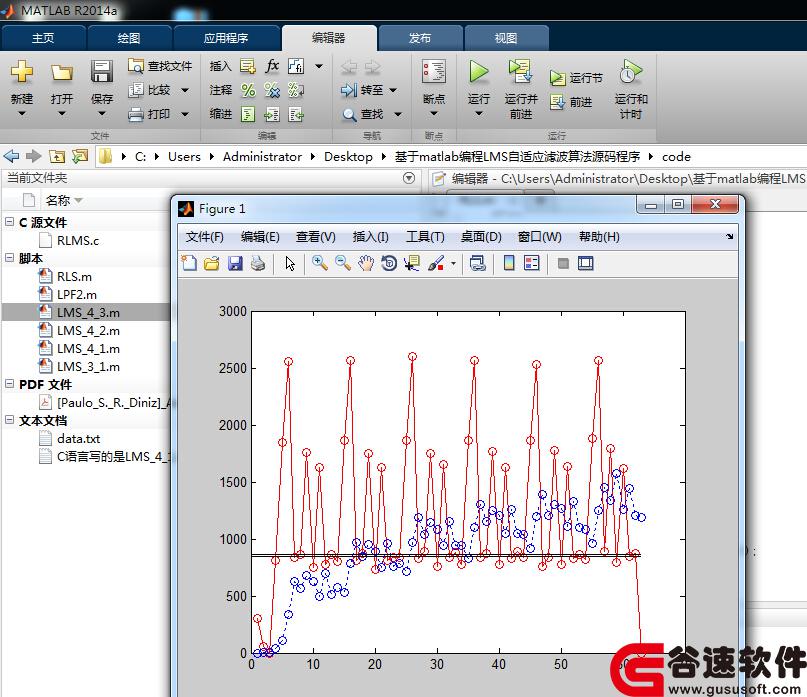
Task: Click the Open (打开) folder icon
Action: [62, 73]
